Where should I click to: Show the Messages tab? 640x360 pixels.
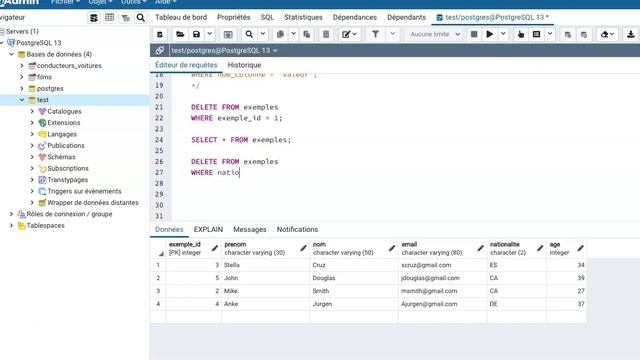[x=250, y=229]
